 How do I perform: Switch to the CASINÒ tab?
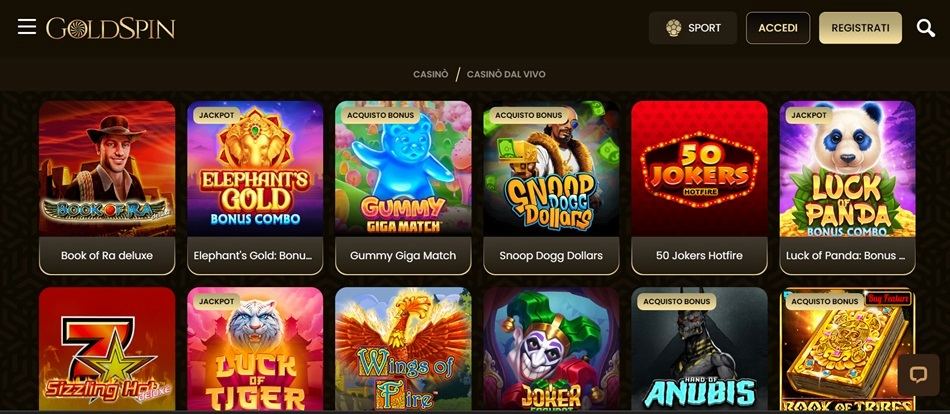tap(431, 74)
